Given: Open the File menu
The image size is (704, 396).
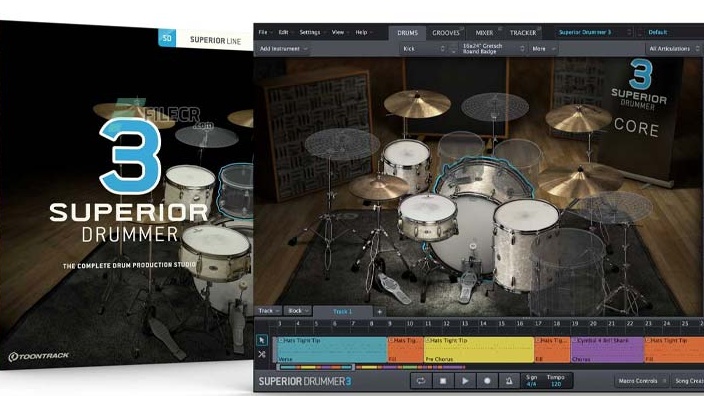Looking at the screenshot, I should (265, 32).
